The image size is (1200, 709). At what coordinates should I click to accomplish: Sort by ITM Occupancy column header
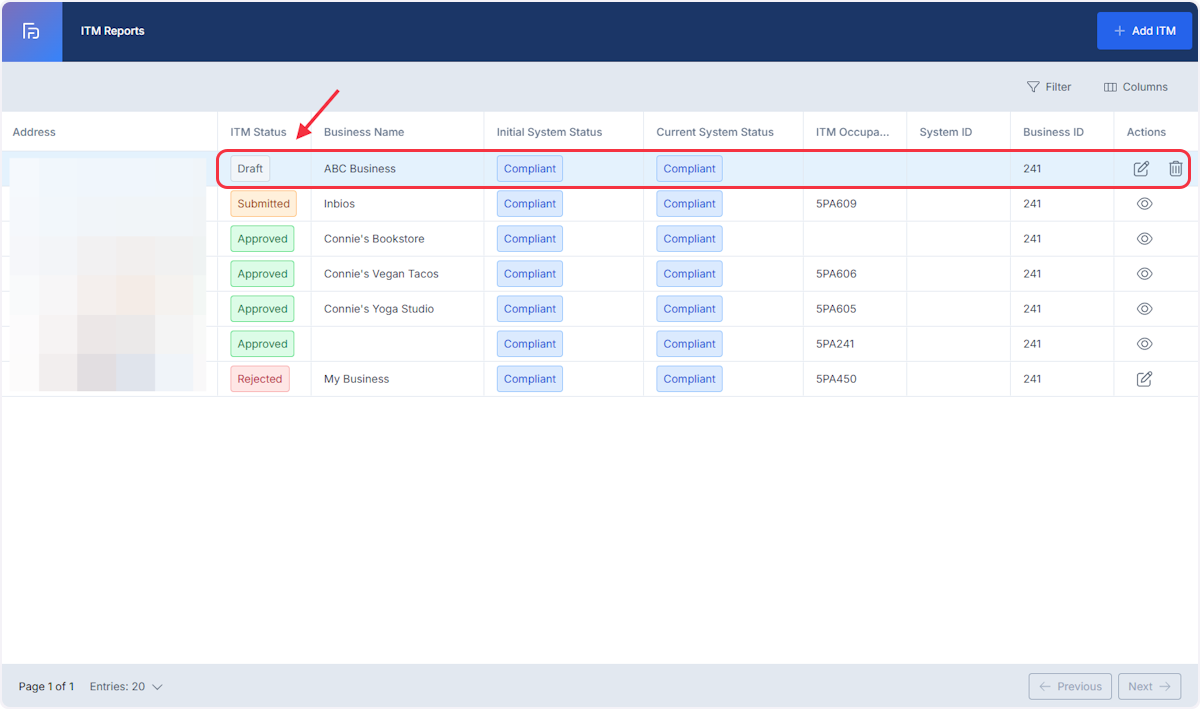coord(853,132)
